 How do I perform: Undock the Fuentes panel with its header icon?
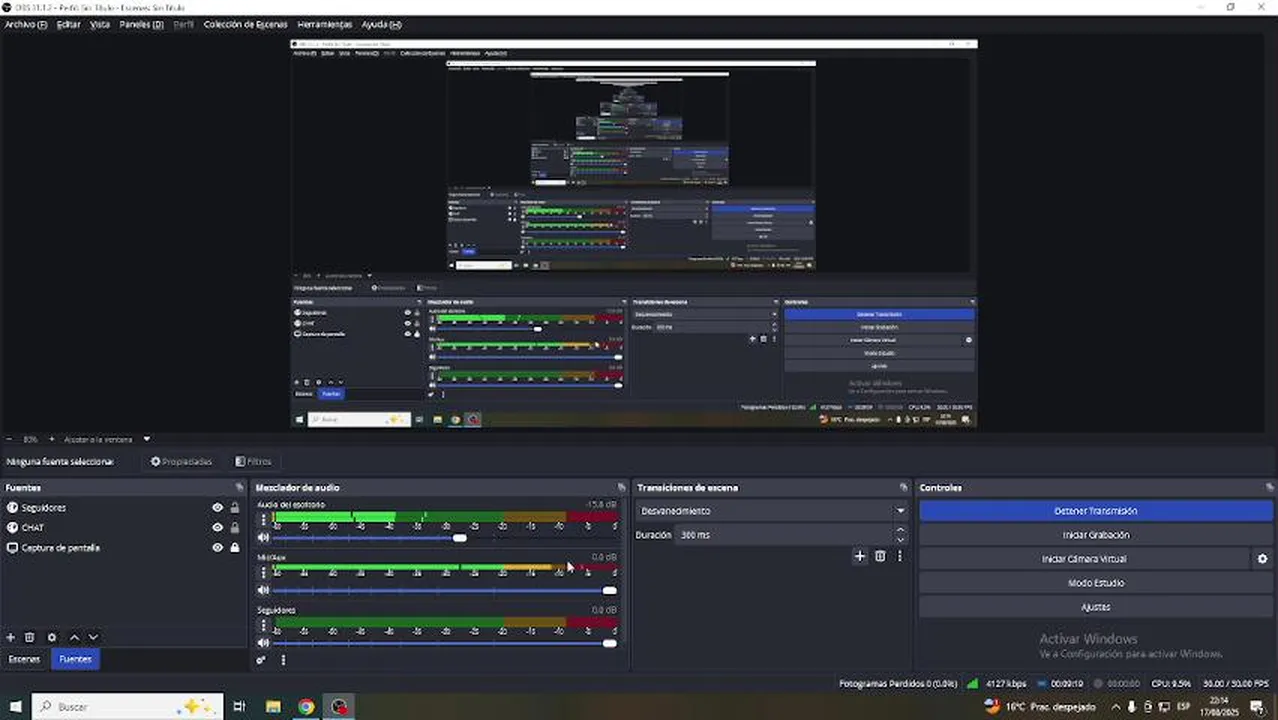(239, 488)
